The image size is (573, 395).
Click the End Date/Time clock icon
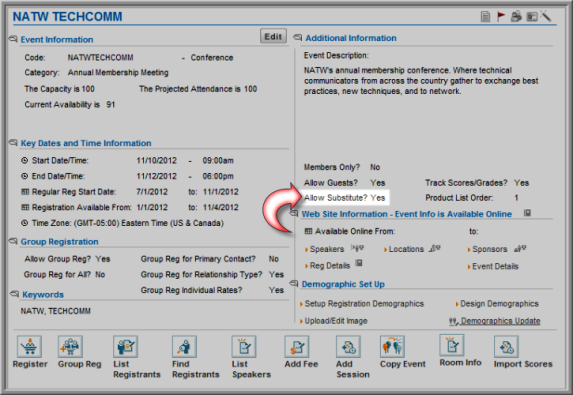click(x=24, y=176)
